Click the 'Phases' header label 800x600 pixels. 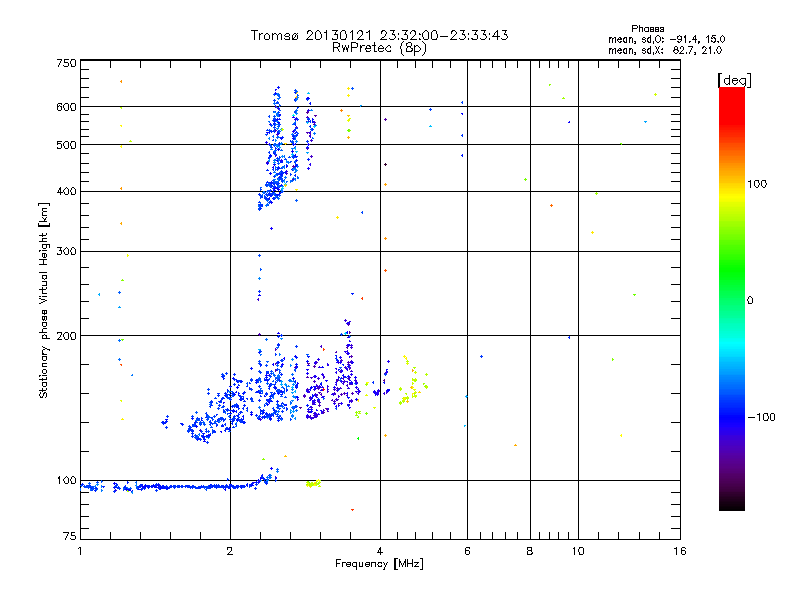click(x=647, y=29)
